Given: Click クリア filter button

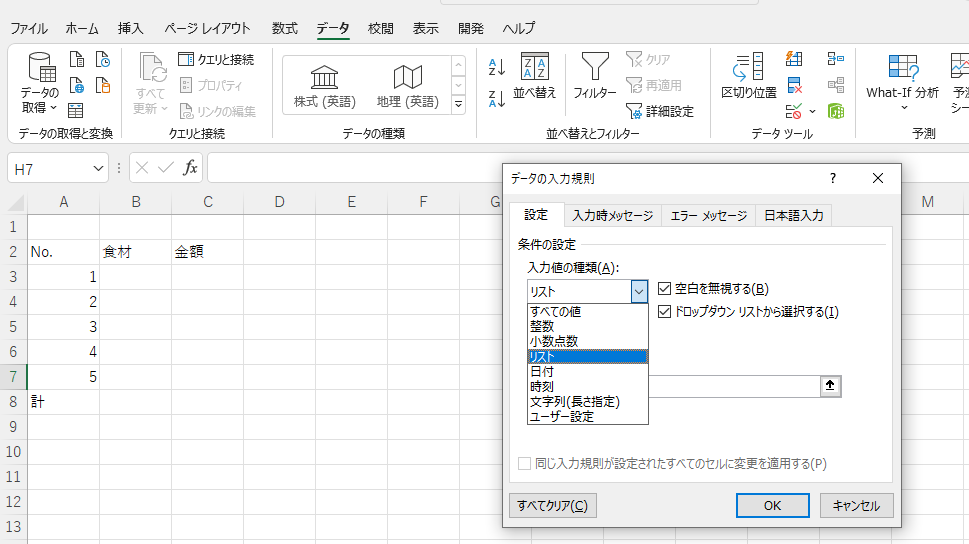Looking at the screenshot, I should pos(648,59).
